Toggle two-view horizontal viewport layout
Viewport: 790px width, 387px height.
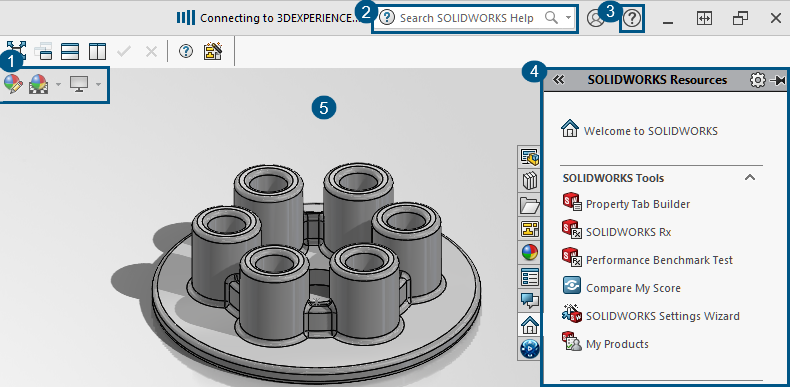click(x=70, y=51)
